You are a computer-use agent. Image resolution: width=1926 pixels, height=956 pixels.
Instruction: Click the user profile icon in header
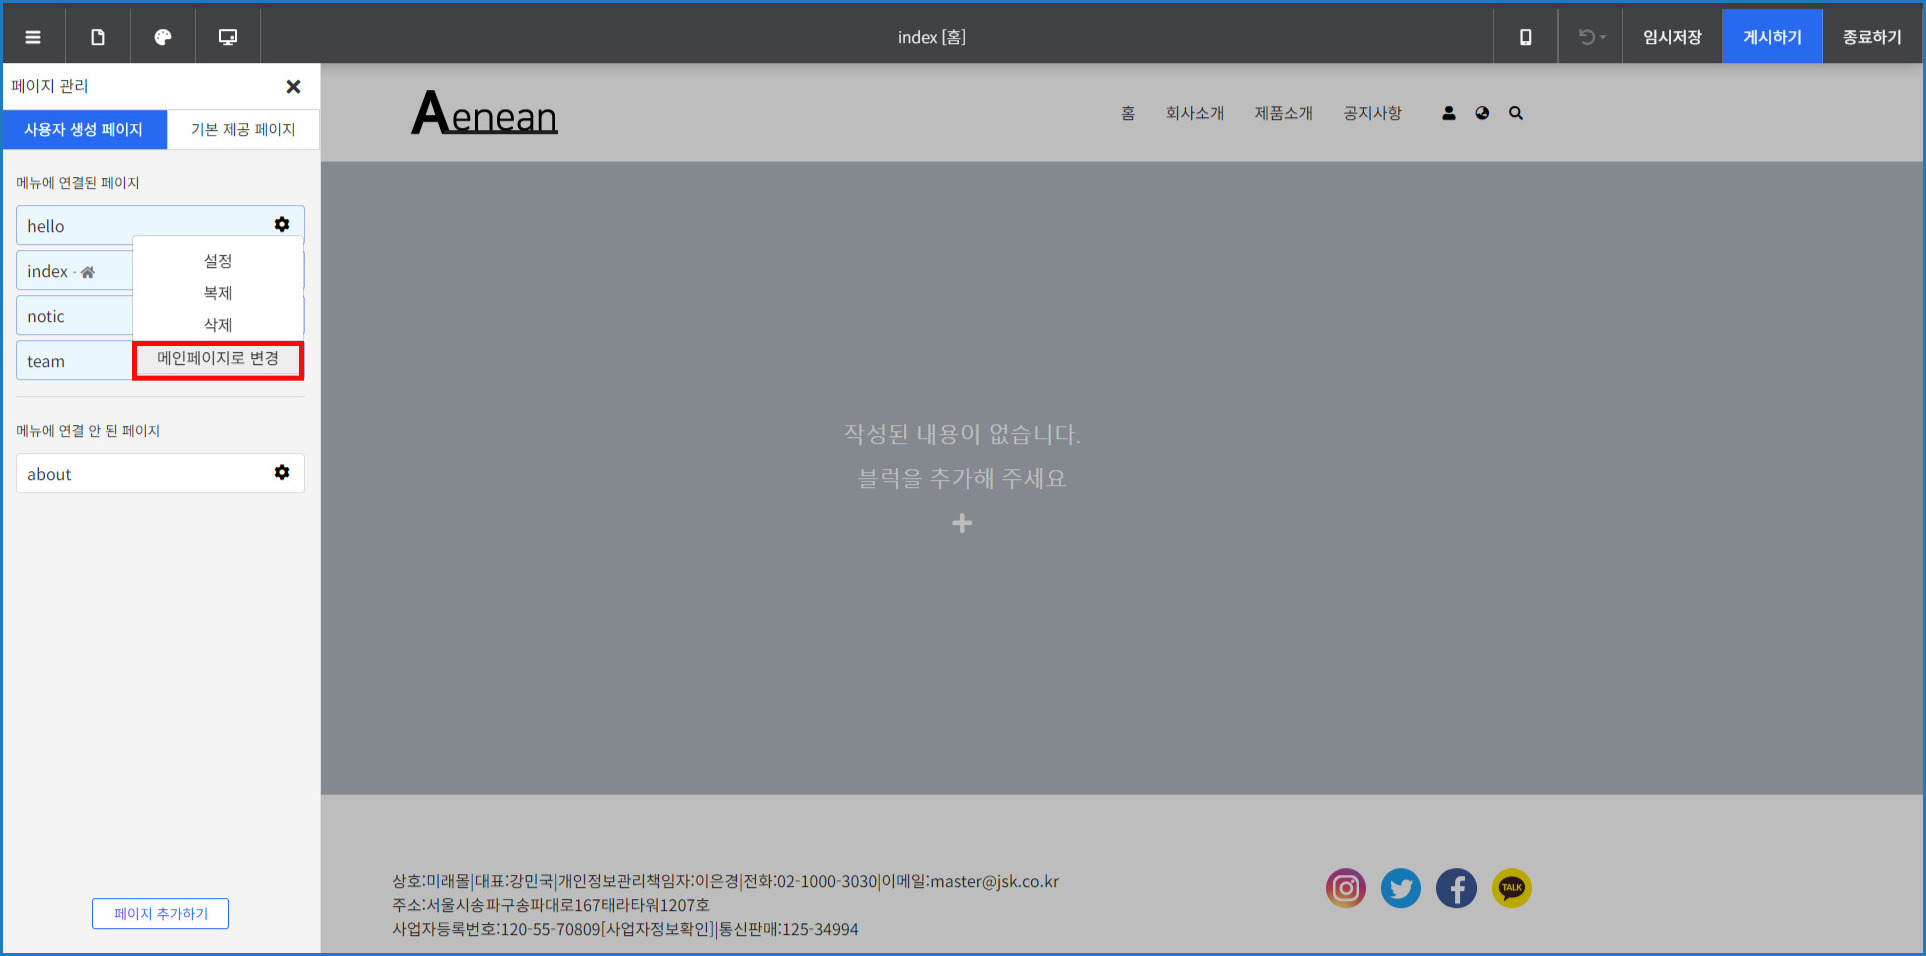coord(1448,114)
